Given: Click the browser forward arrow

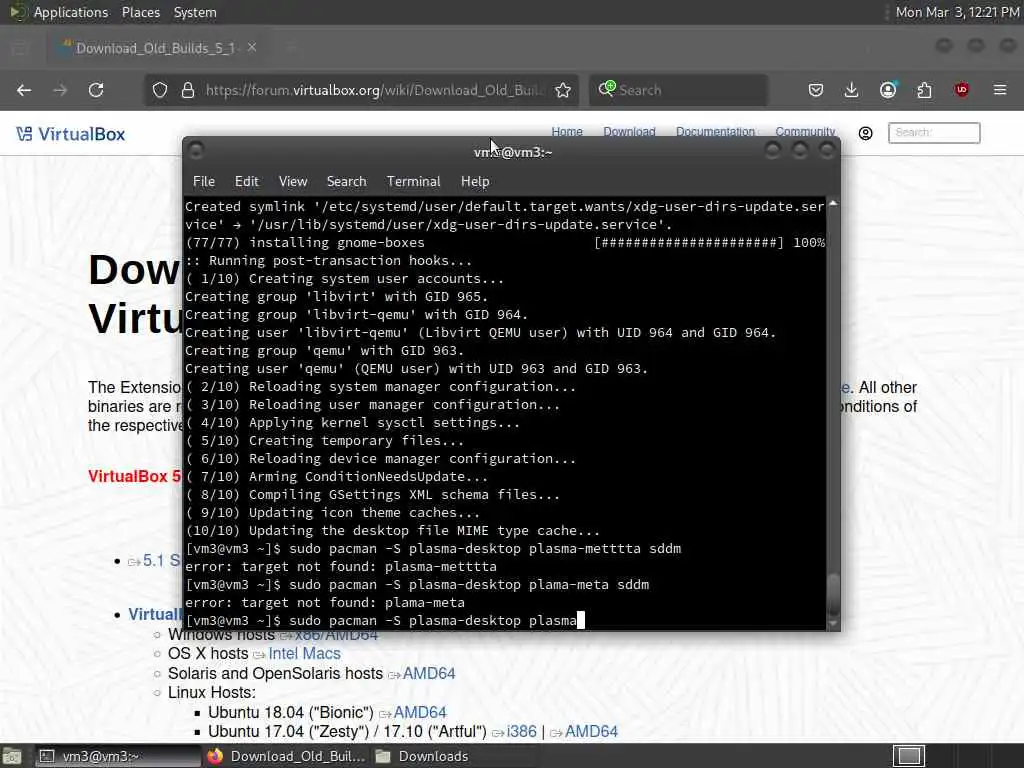Looking at the screenshot, I should click(x=60, y=90).
